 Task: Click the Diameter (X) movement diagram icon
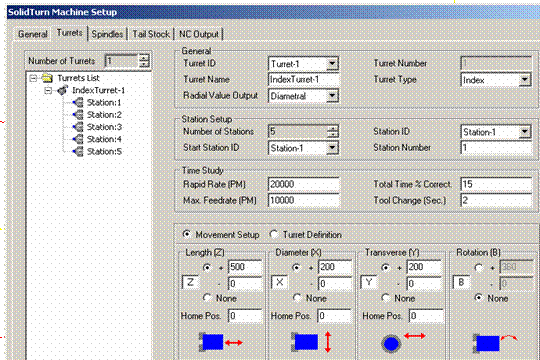click(311, 342)
